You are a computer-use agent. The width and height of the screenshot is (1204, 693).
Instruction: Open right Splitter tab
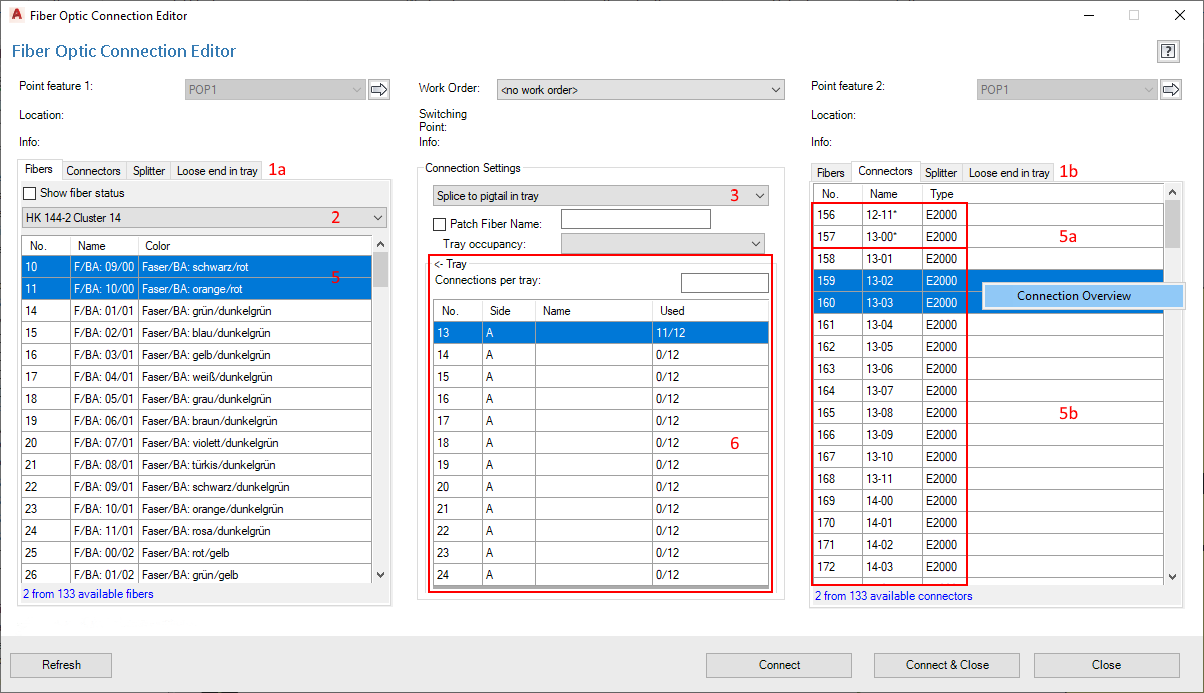click(x=941, y=173)
